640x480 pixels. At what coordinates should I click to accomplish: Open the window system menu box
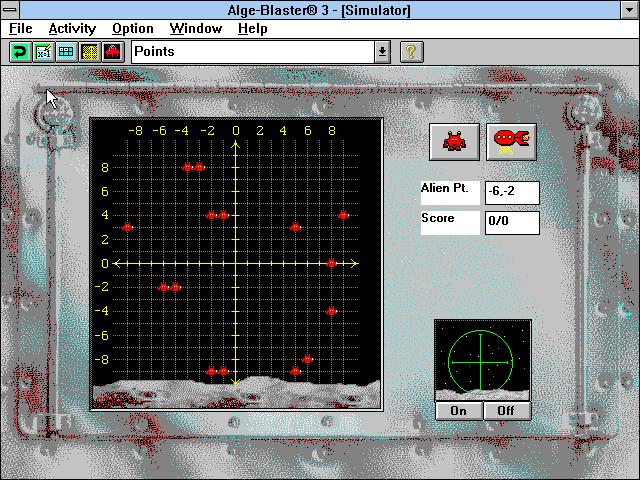click(x=10, y=10)
